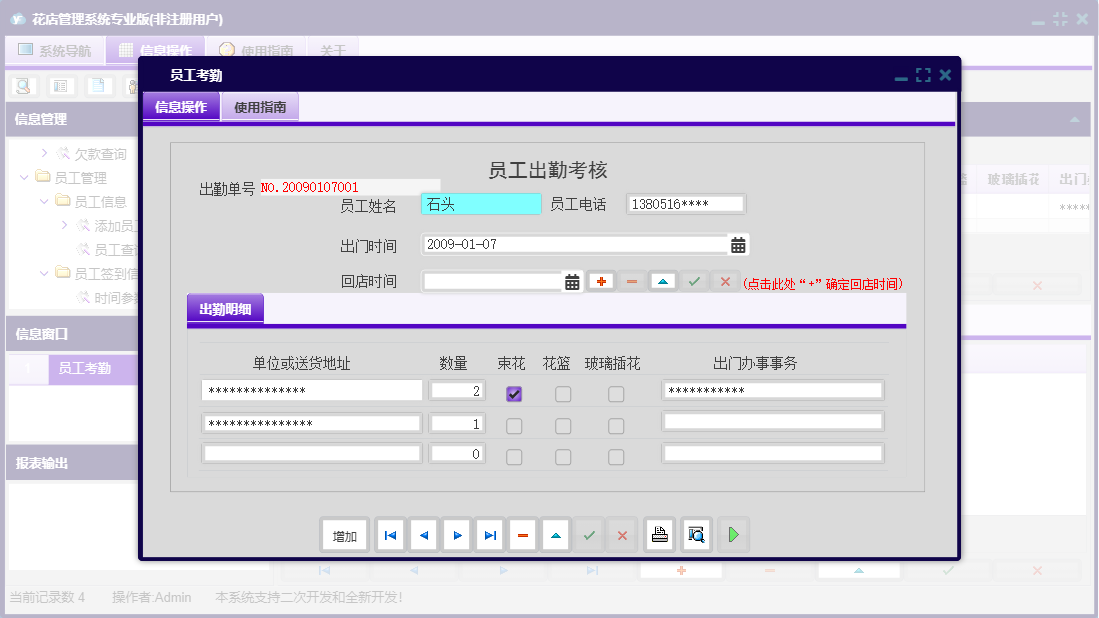Jump to first record with navigation icon
Image resolution: width=1099 pixels, height=618 pixels.
tap(390, 534)
